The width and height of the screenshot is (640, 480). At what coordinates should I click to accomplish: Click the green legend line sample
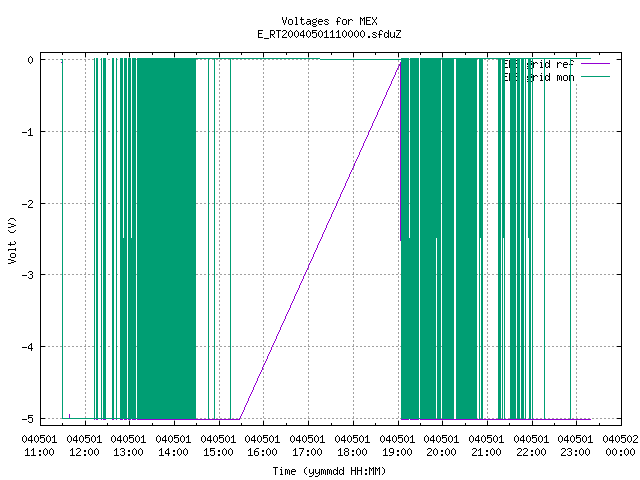tap(596, 77)
